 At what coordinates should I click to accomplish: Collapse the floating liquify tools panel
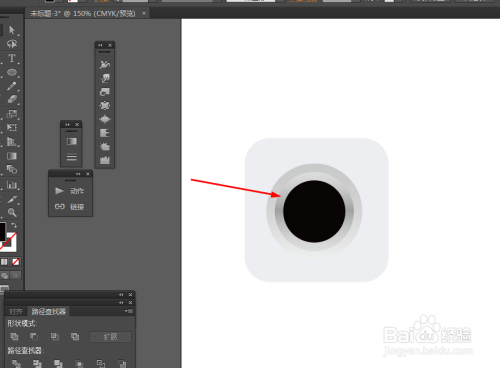[x=100, y=45]
